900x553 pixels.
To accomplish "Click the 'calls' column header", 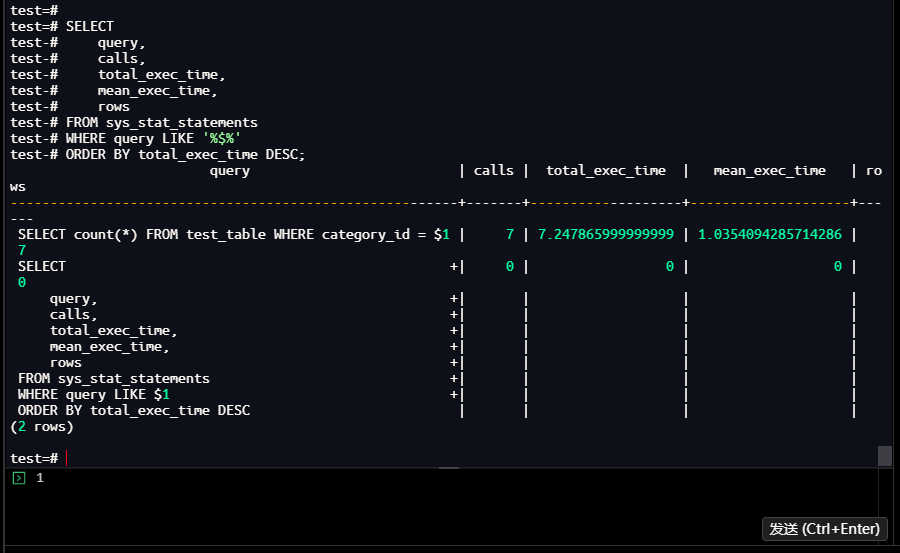I will tap(494, 171).
